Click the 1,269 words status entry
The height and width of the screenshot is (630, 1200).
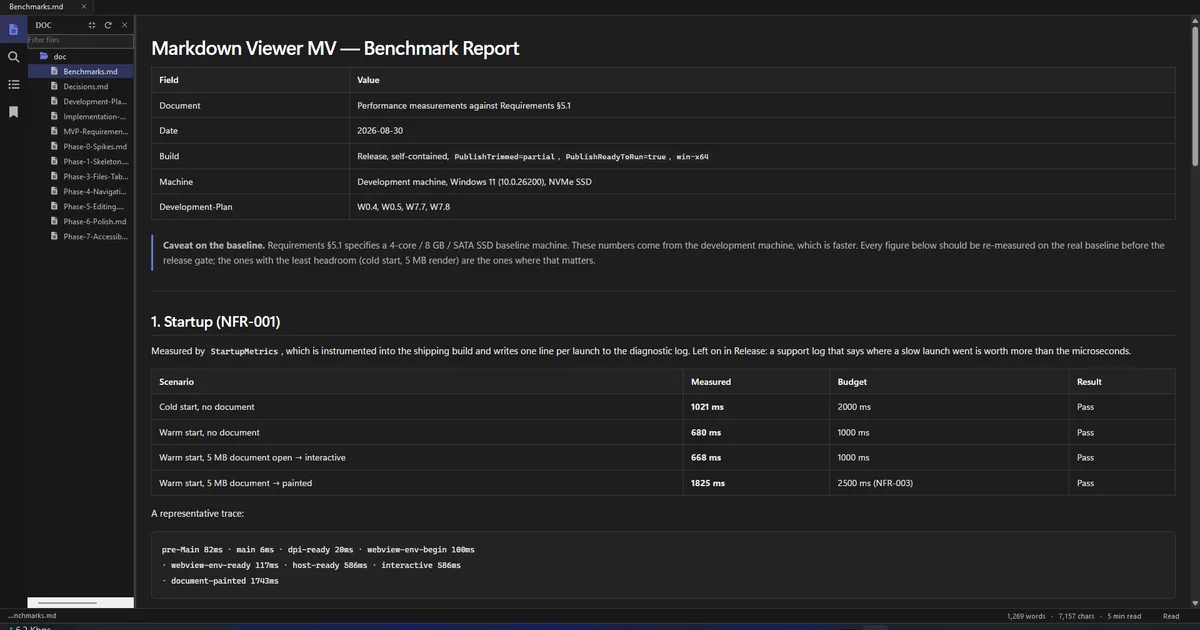click(1026, 616)
